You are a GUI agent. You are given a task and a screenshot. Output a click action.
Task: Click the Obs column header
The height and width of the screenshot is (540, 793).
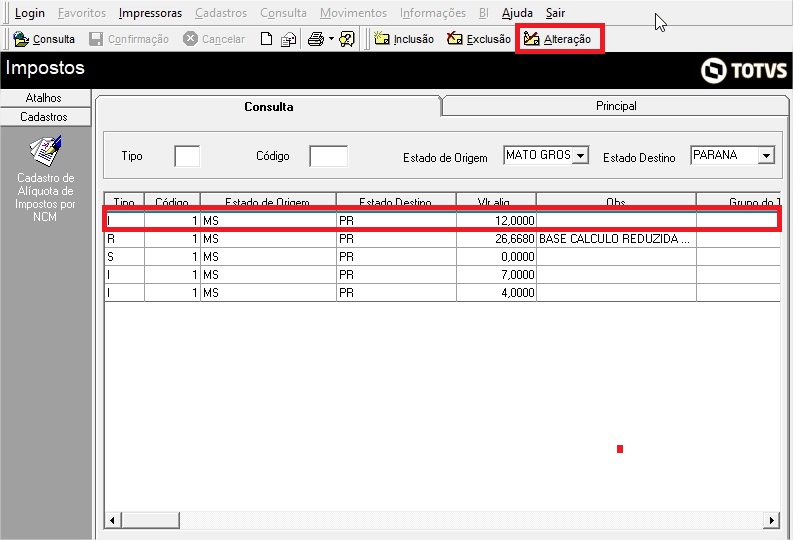[615, 200]
